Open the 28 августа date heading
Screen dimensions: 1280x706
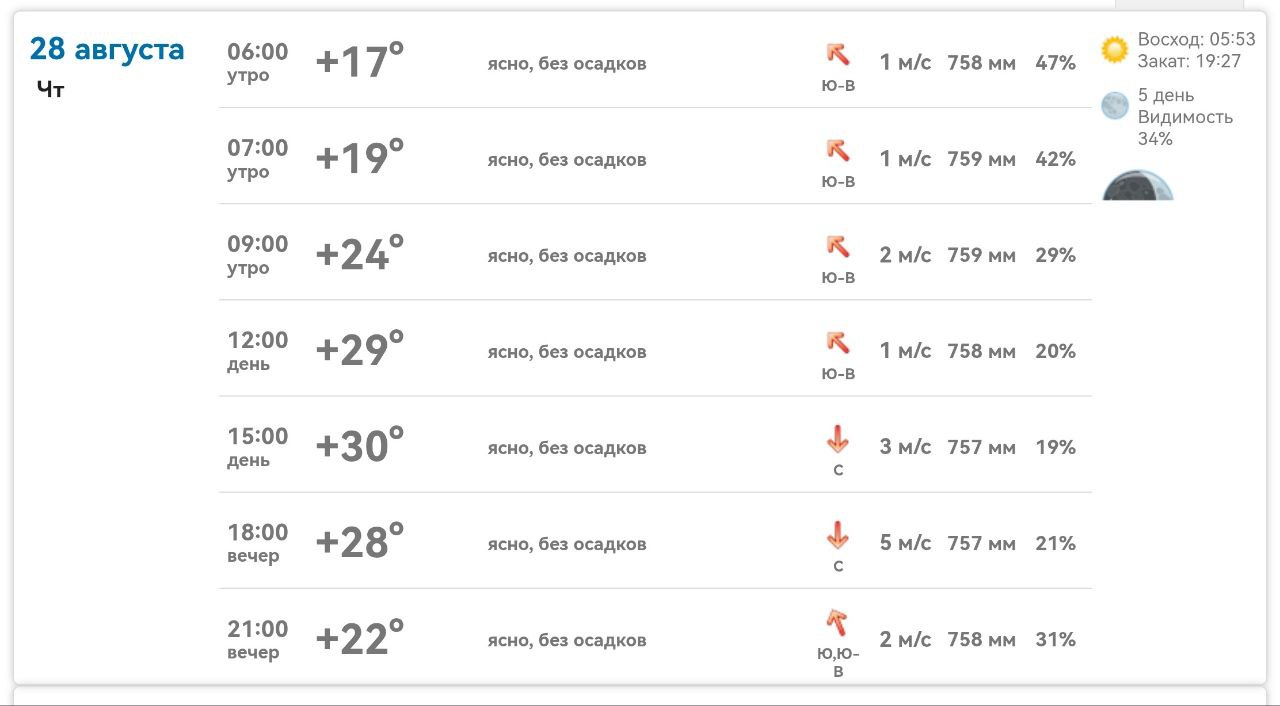(107, 48)
